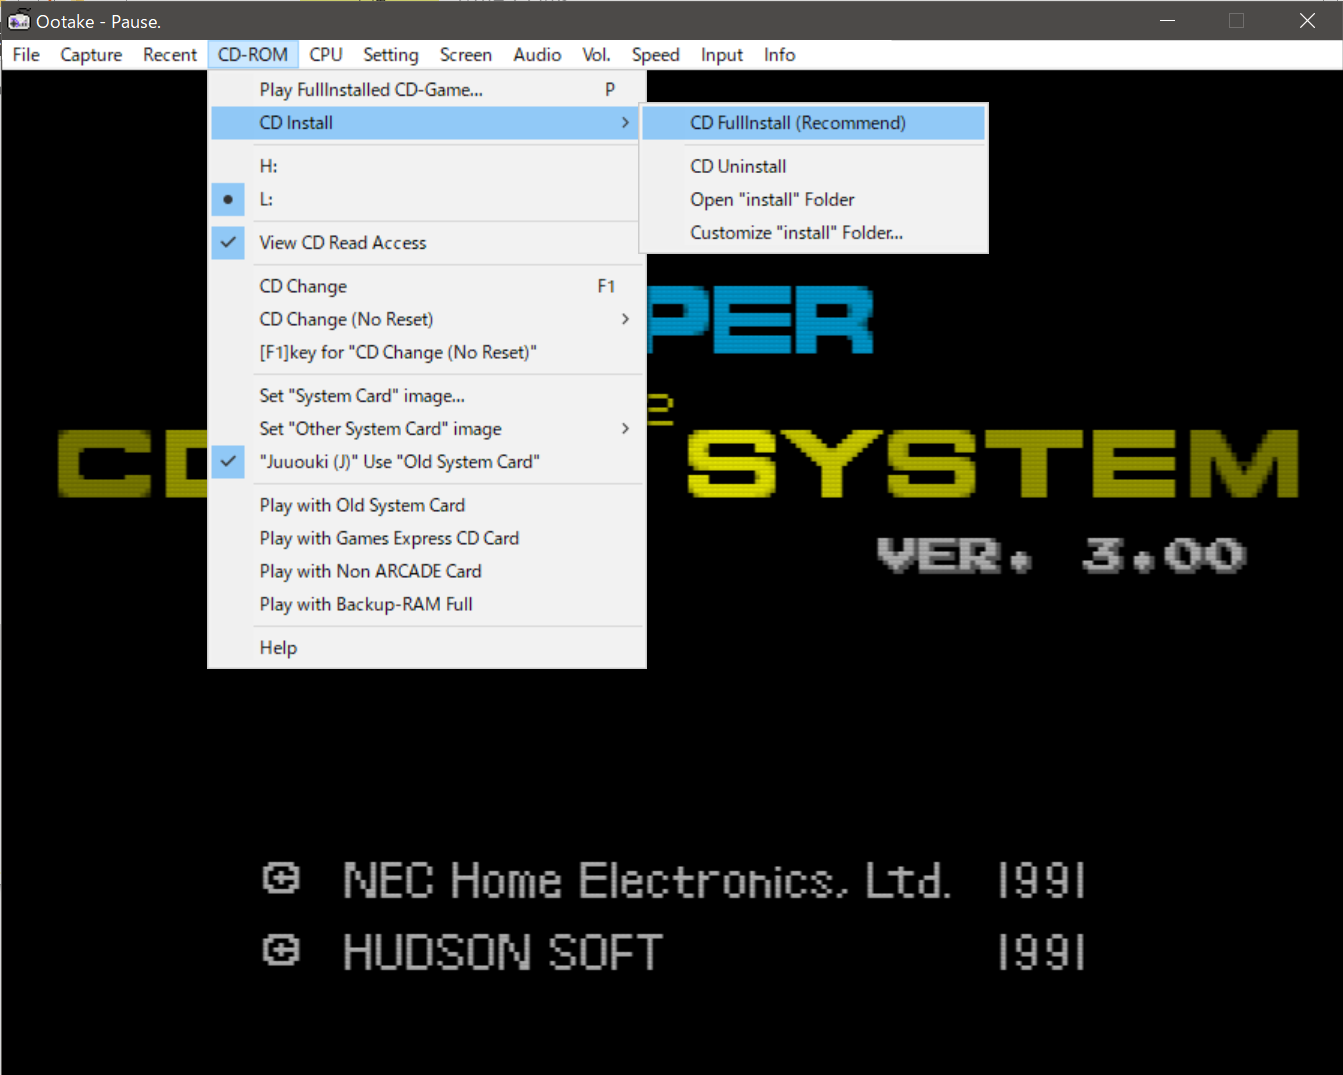The height and width of the screenshot is (1075, 1343).
Task: Choose CD Uninstall
Action: point(813,166)
